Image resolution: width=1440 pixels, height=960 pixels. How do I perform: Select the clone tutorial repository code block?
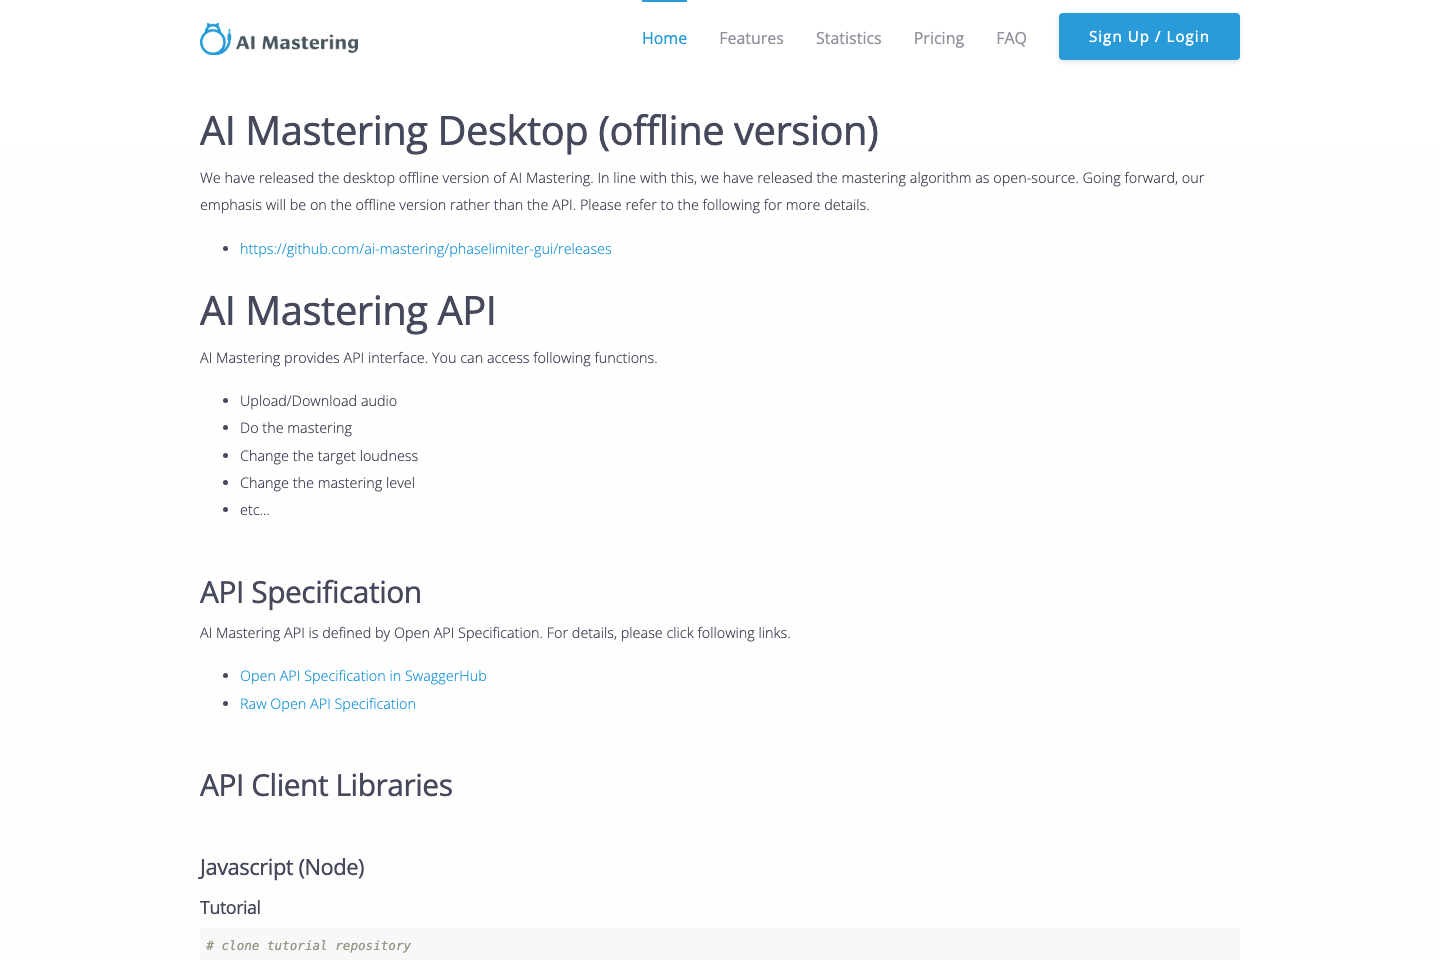[x=308, y=944]
